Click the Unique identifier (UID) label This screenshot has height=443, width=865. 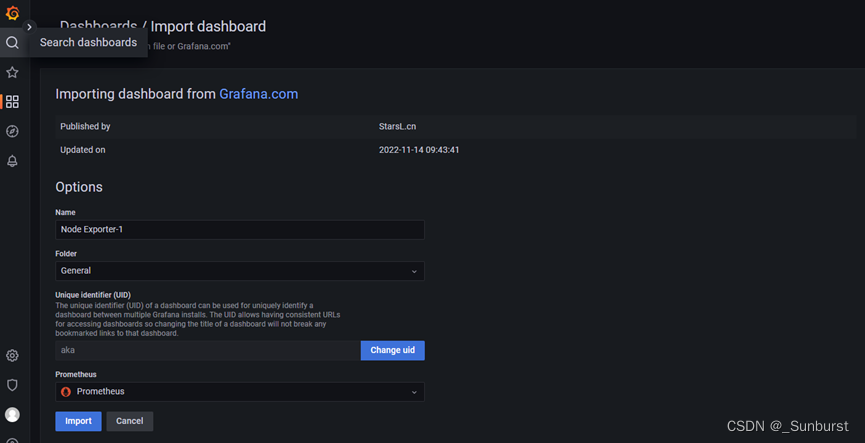(x=93, y=295)
